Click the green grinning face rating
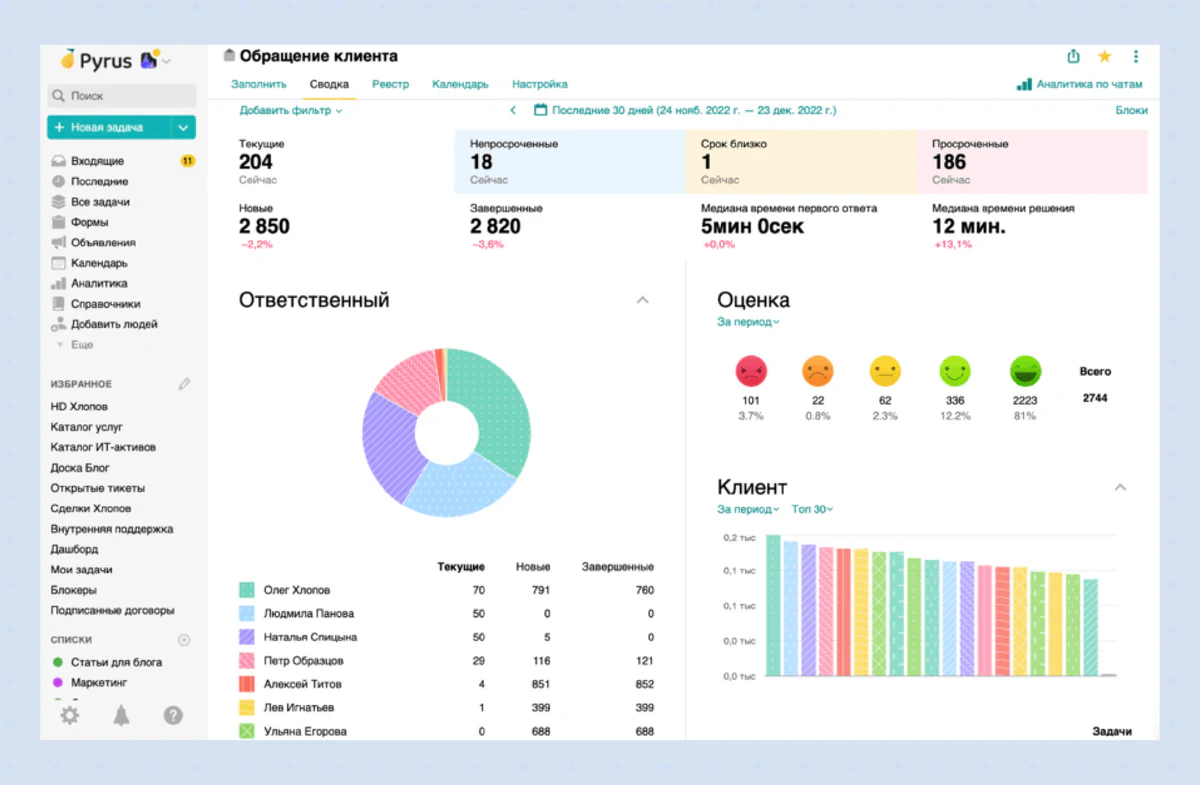This screenshot has height=785, width=1200. (1025, 372)
